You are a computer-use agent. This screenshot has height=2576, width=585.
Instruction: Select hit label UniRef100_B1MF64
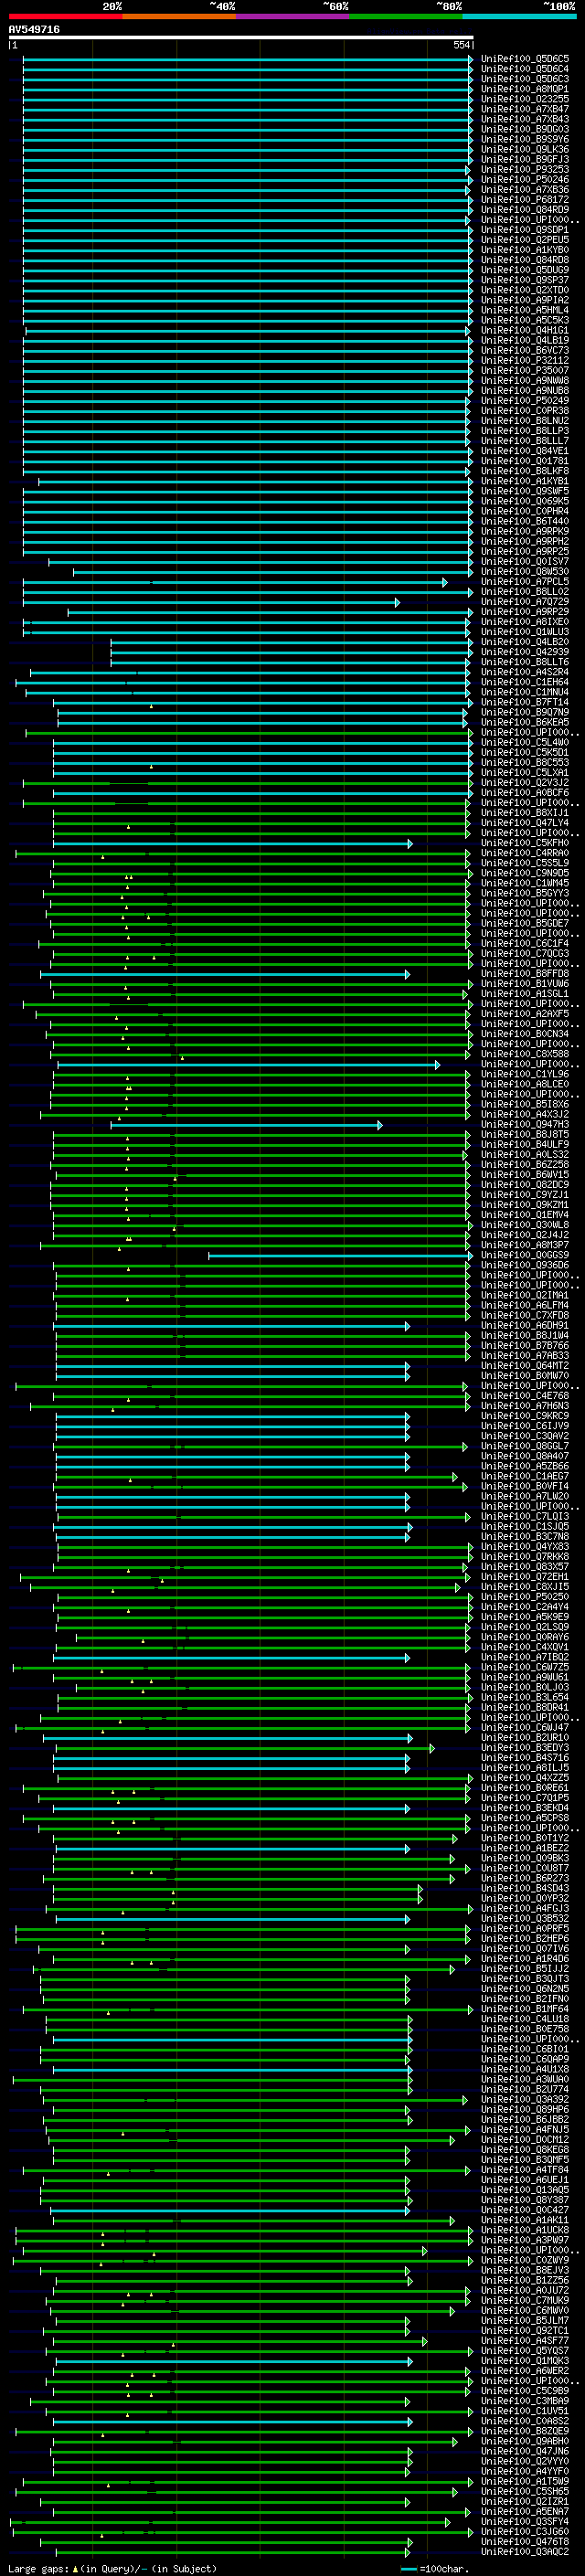525,2009
